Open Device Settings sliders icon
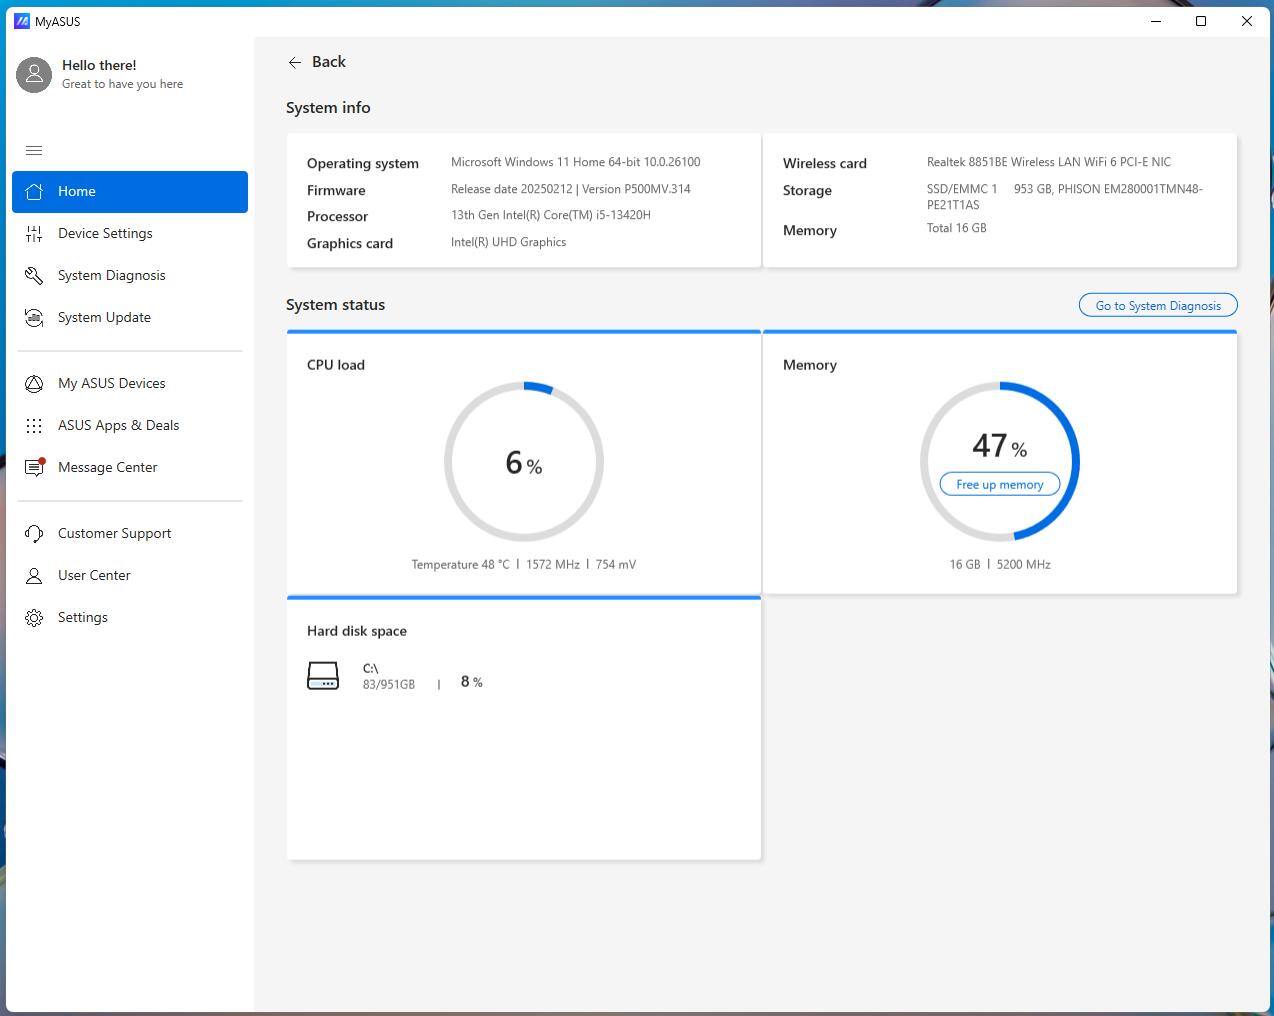 pos(34,234)
